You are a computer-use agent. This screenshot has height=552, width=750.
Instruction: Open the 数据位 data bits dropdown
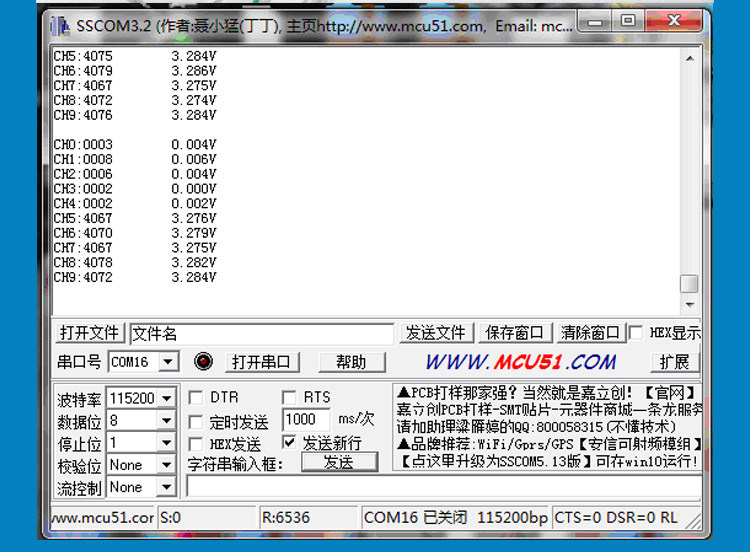[166, 420]
